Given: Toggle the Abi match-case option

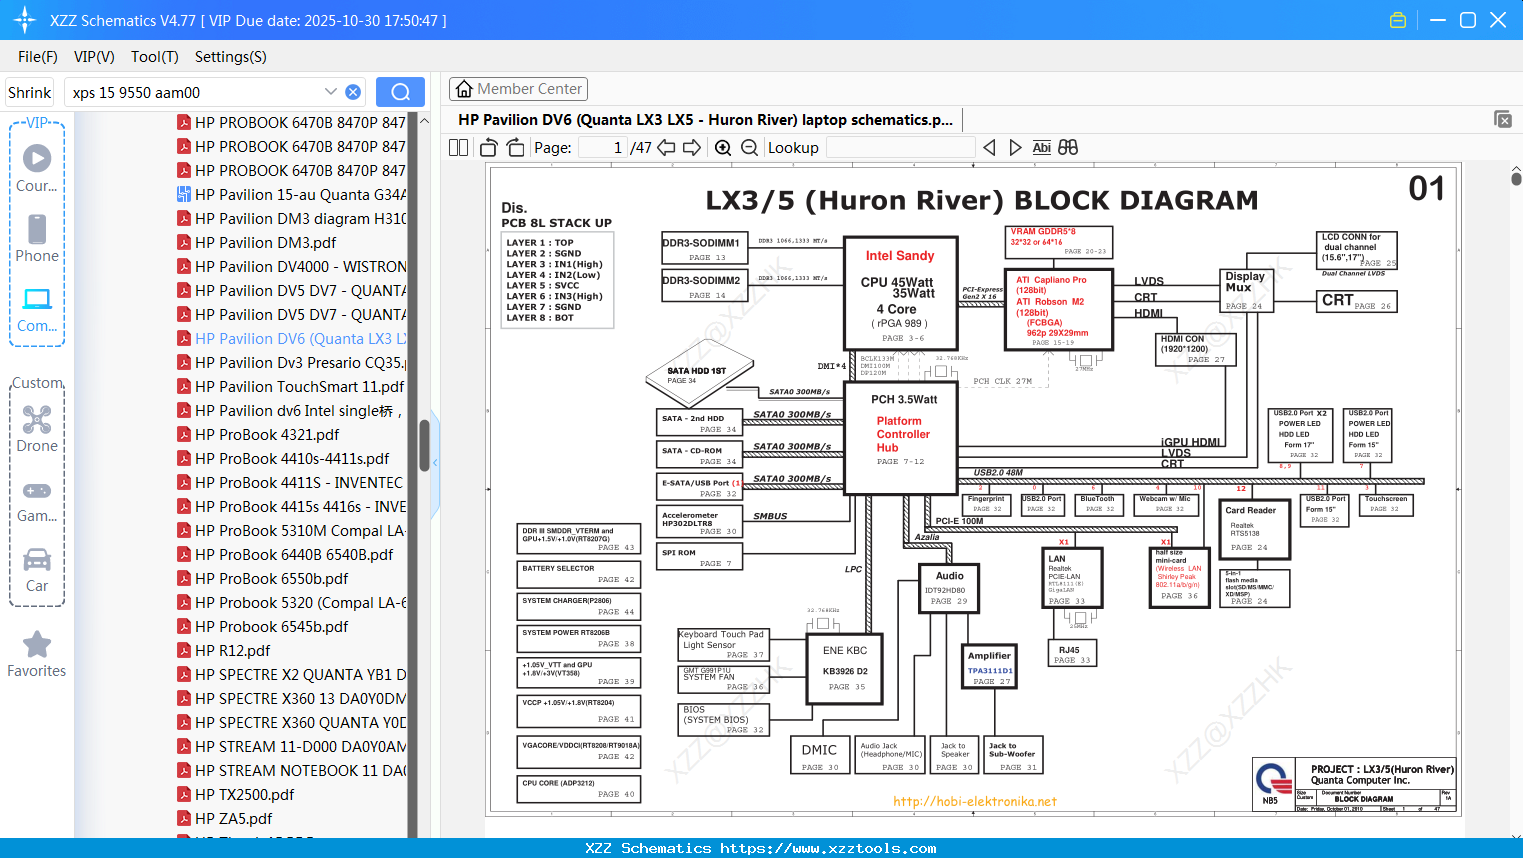Looking at the screenshot, I should tap(1041, 147).
